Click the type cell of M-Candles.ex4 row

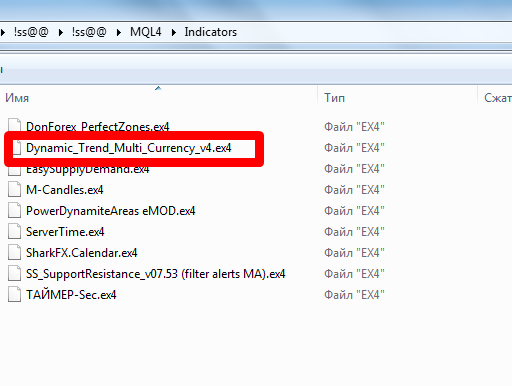pos(354,190)
